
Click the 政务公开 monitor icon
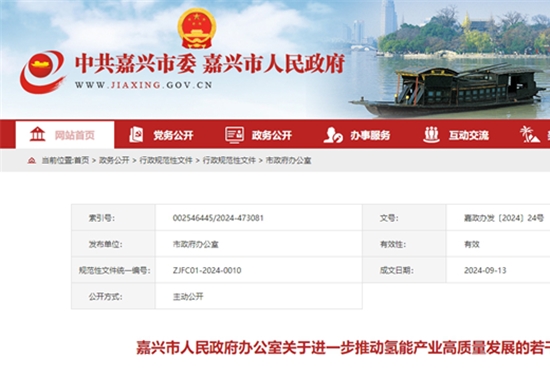coord(234,135)
